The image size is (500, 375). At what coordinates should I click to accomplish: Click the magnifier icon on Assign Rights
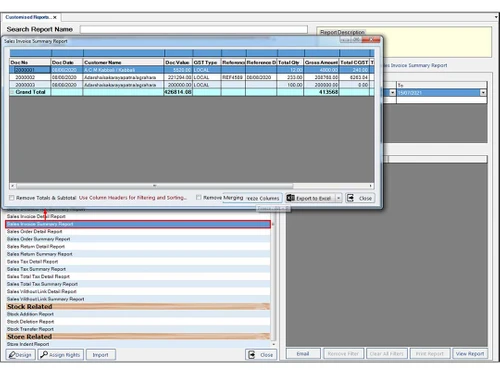click(44, 355)
